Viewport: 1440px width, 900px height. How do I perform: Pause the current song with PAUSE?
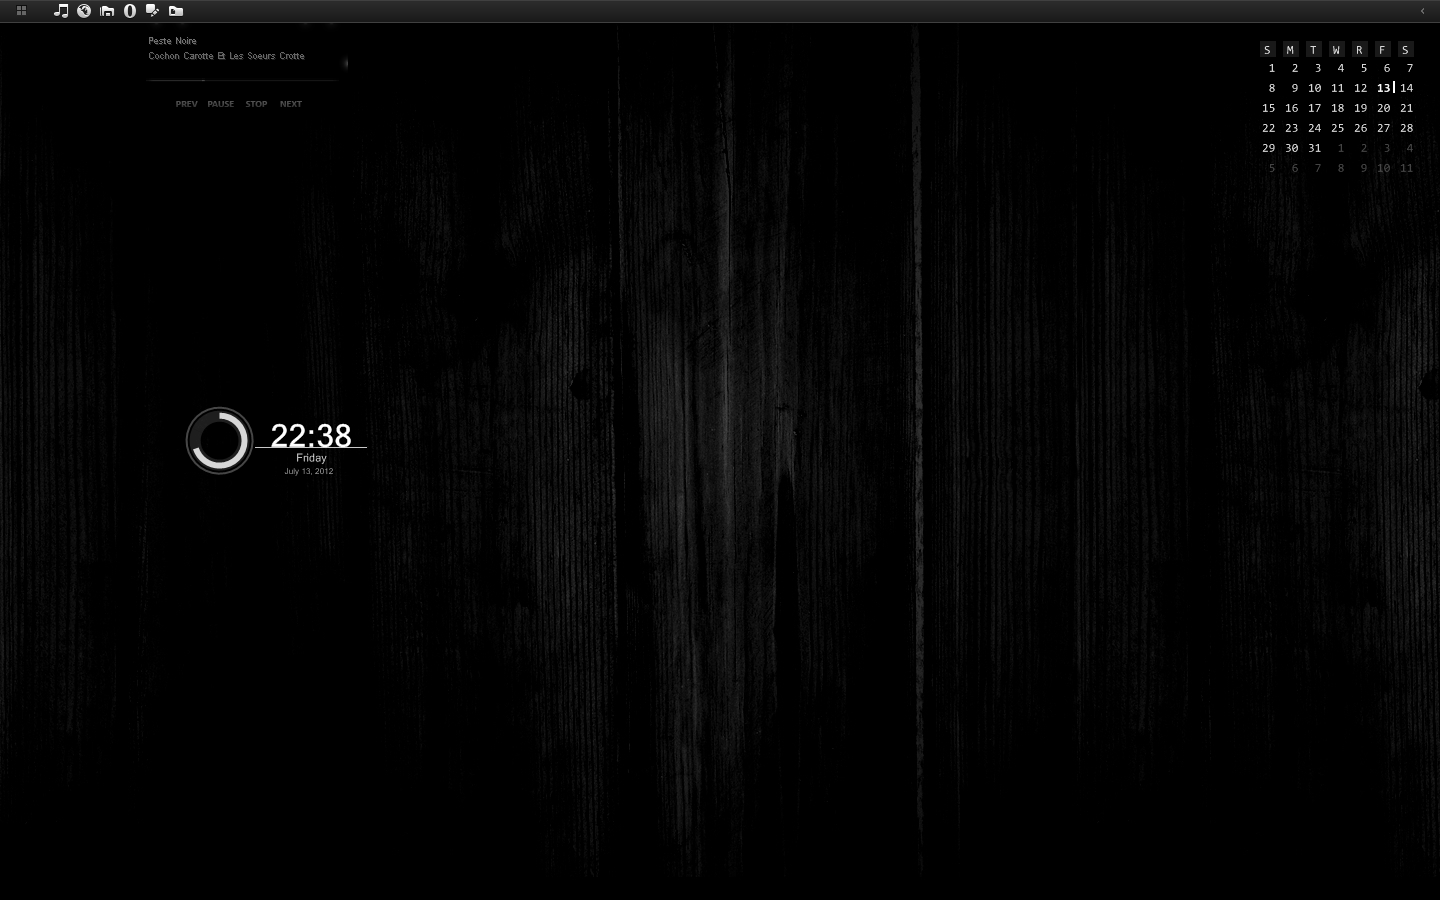pyautogui.click(x=221, y=104)
